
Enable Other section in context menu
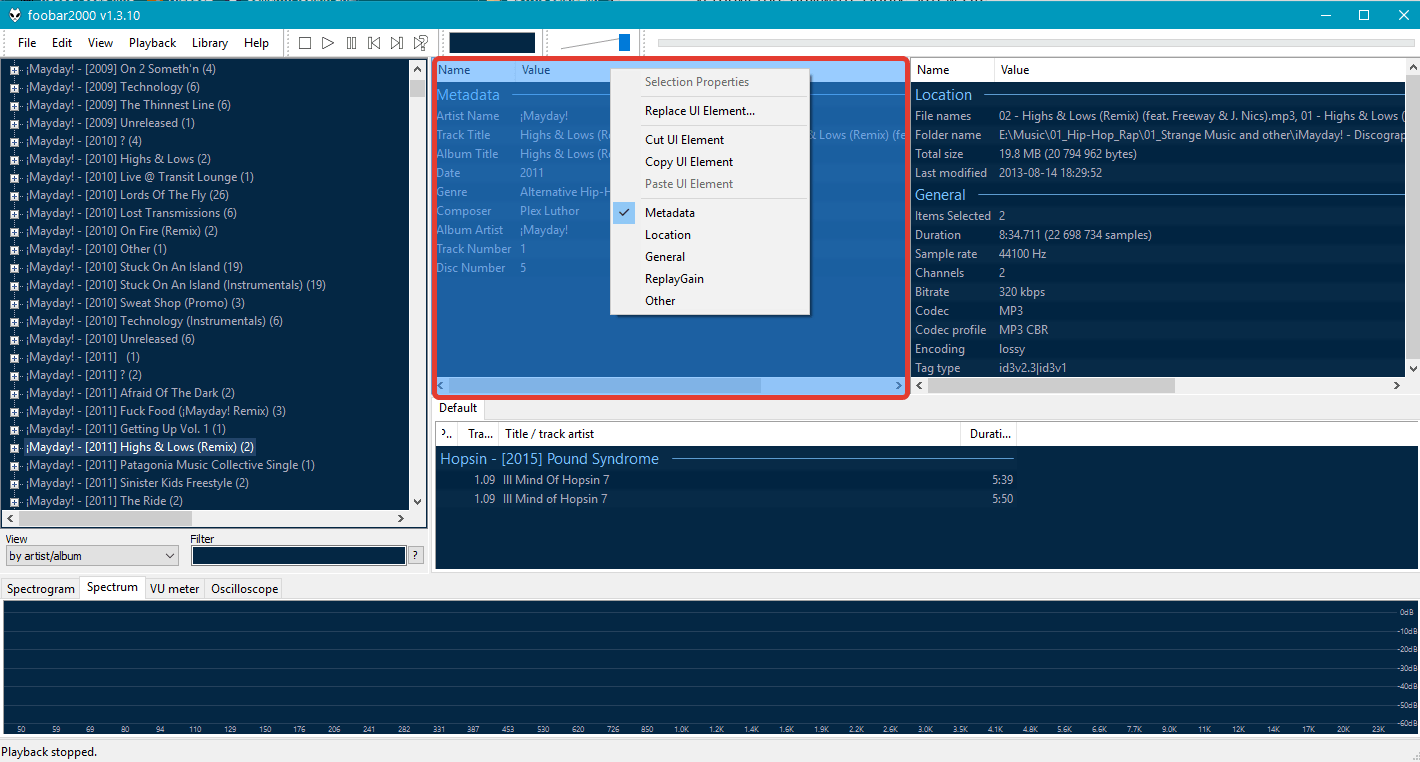pyautogui.click(x=709, y=301)
